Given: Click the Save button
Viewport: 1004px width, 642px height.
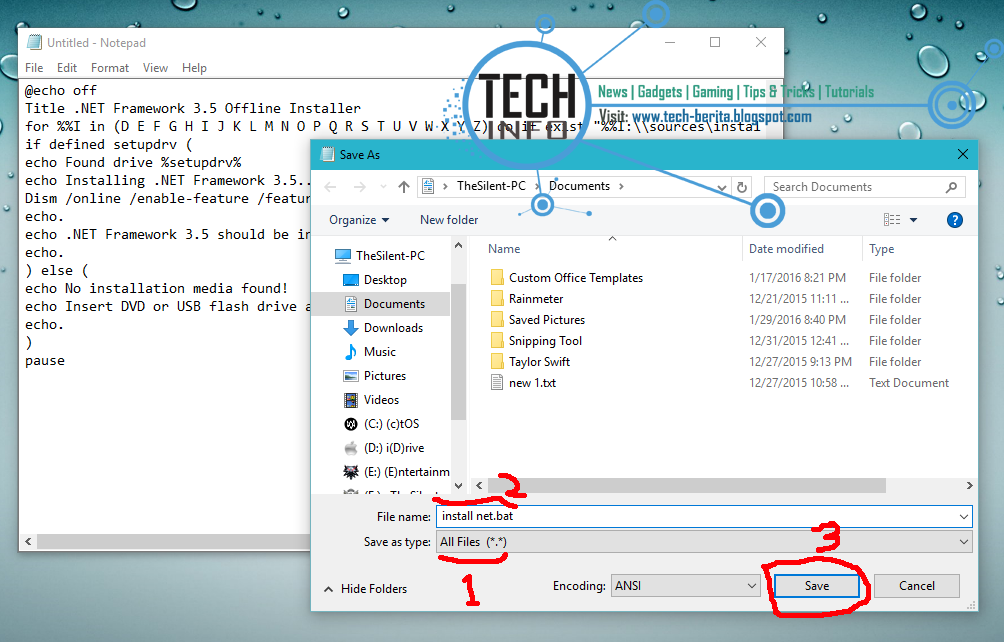Looking at the screenshot, I should pyautogui.click(x=817, y=586).
